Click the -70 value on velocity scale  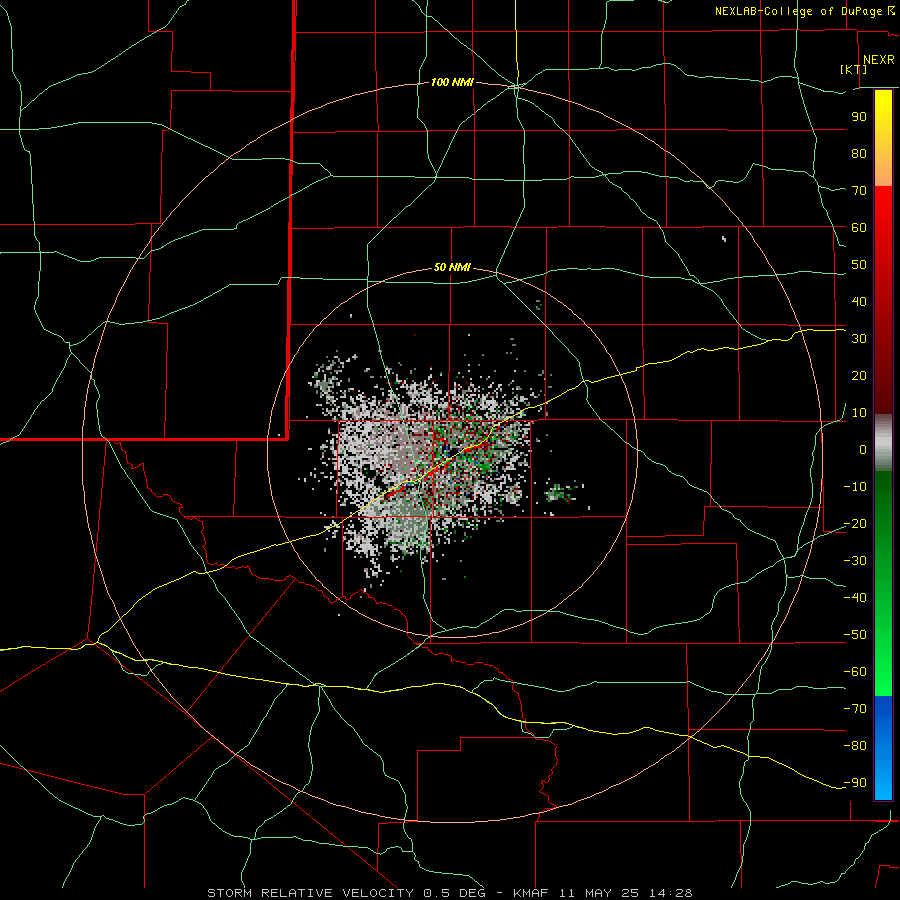click(x=855, y=709)
